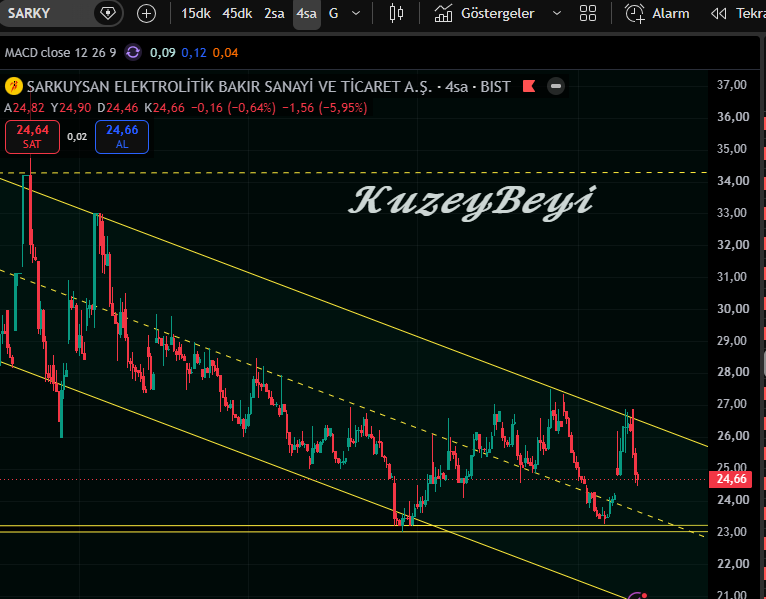Click the purple MACD refresh circle icon
This screenshot has height=599, width=766.
point(133,52)
